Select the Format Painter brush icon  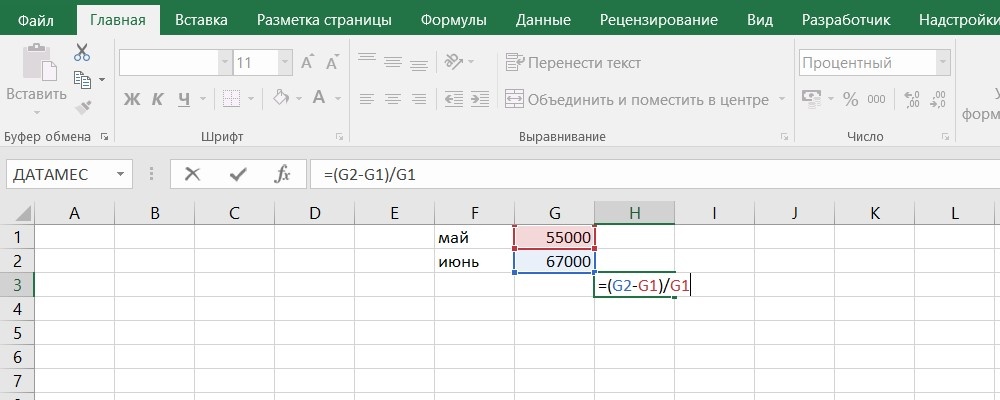(x=82, y=107)
